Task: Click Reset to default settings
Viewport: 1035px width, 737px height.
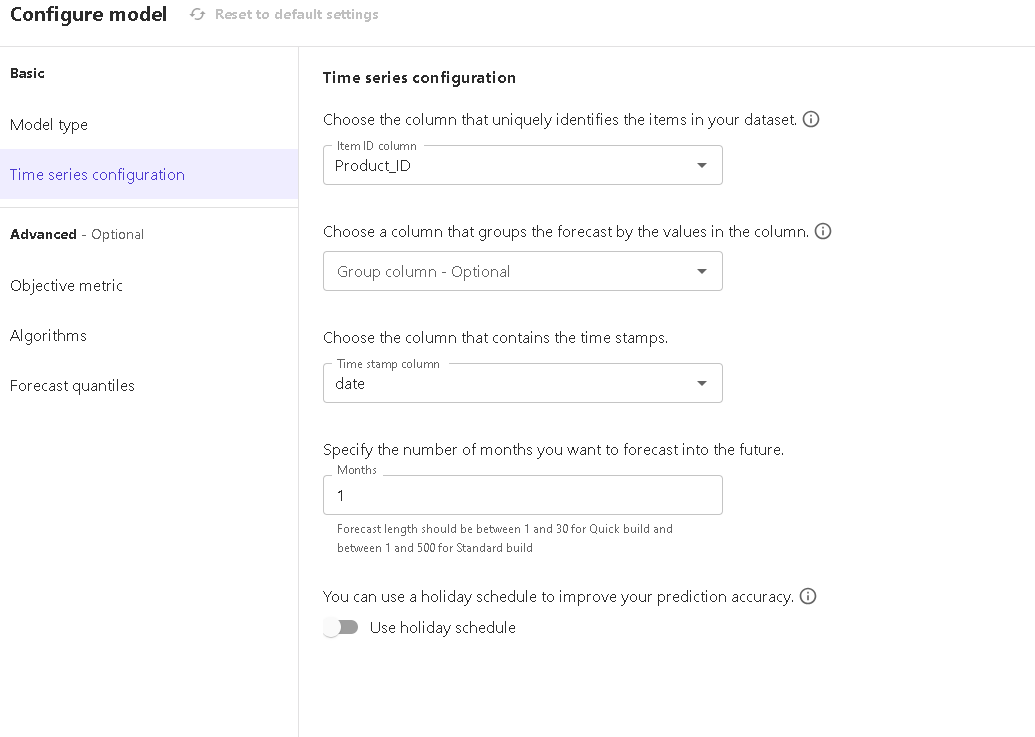Action: pyautogui.click(x=296, y=15)
